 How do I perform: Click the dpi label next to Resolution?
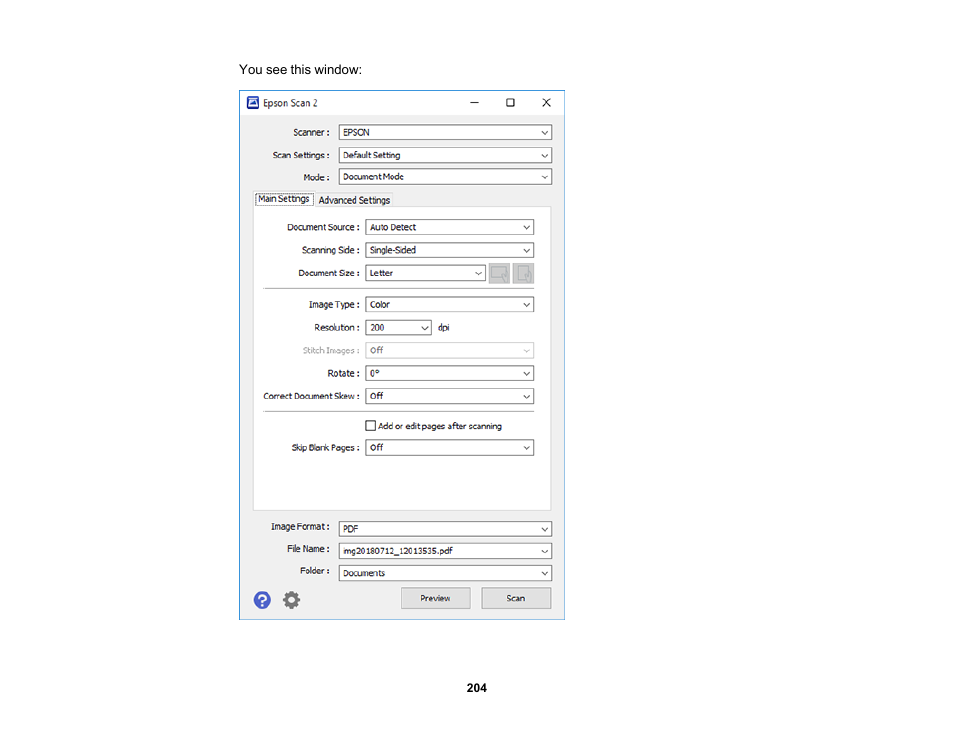[x=444, y=327]
